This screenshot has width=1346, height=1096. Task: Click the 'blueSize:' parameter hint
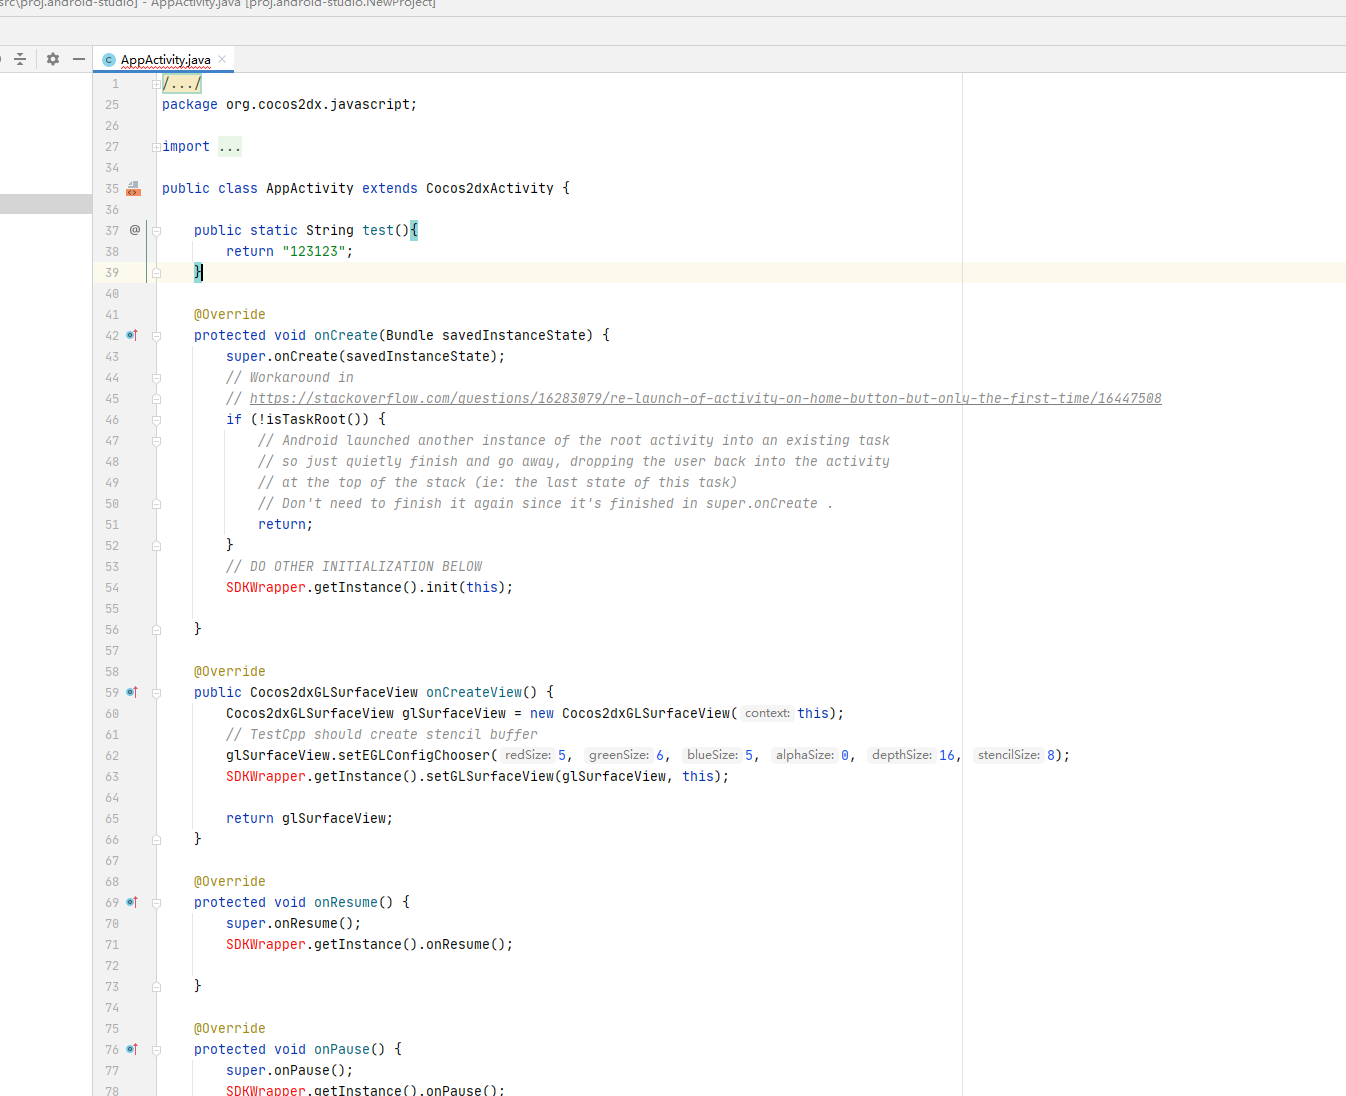(x=712, y=755)
